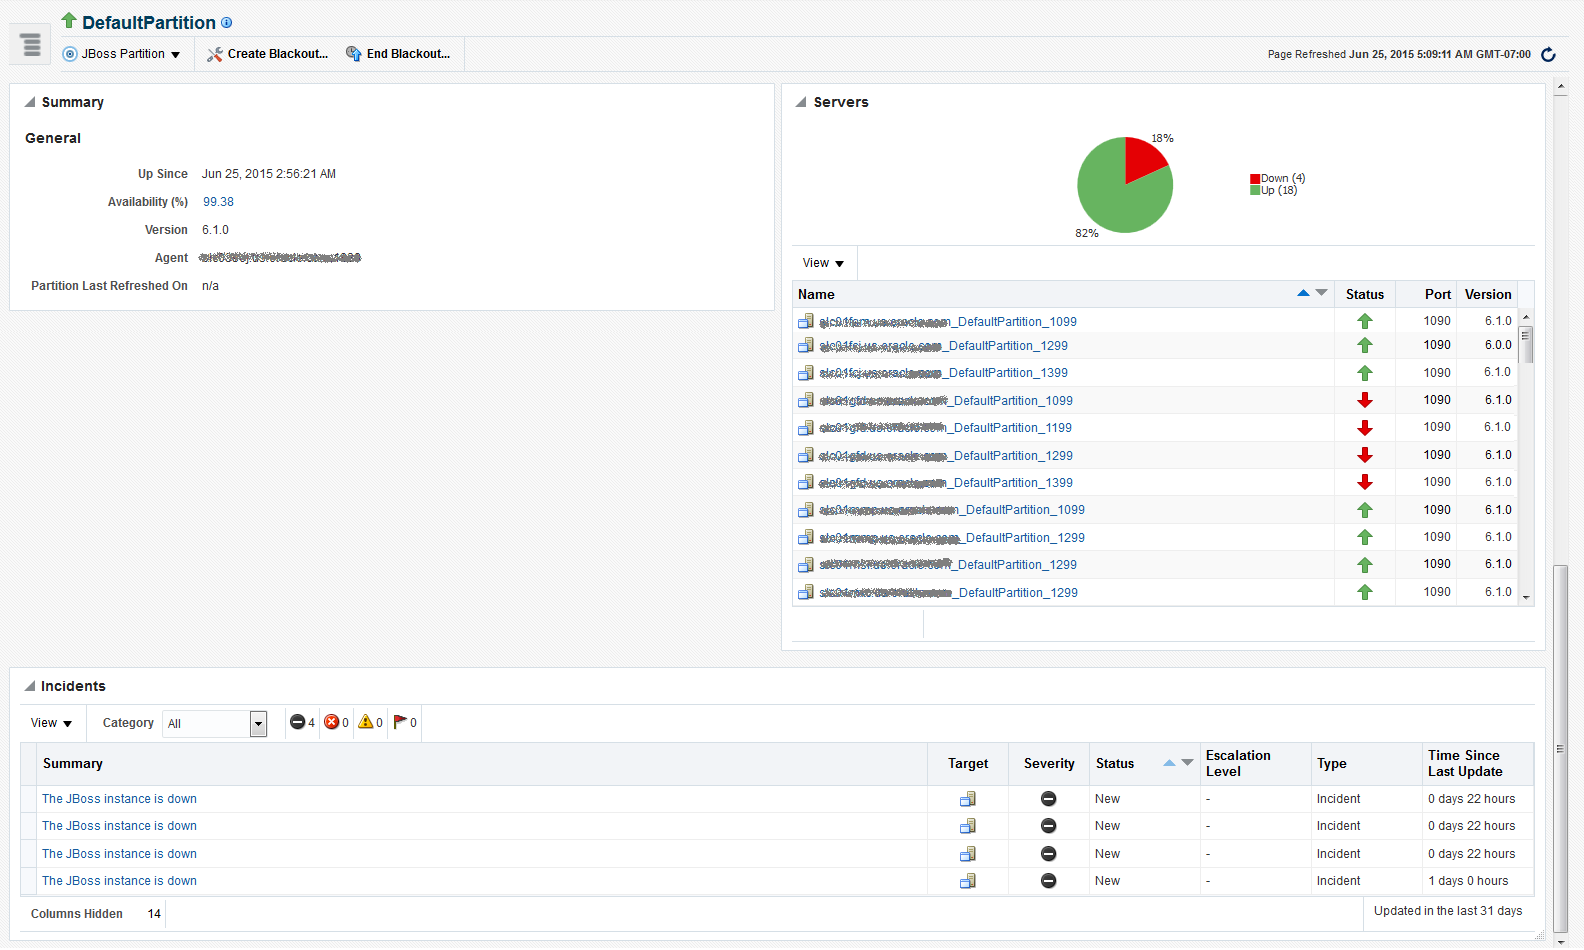Click the Severity column header

coord(1049,764)
